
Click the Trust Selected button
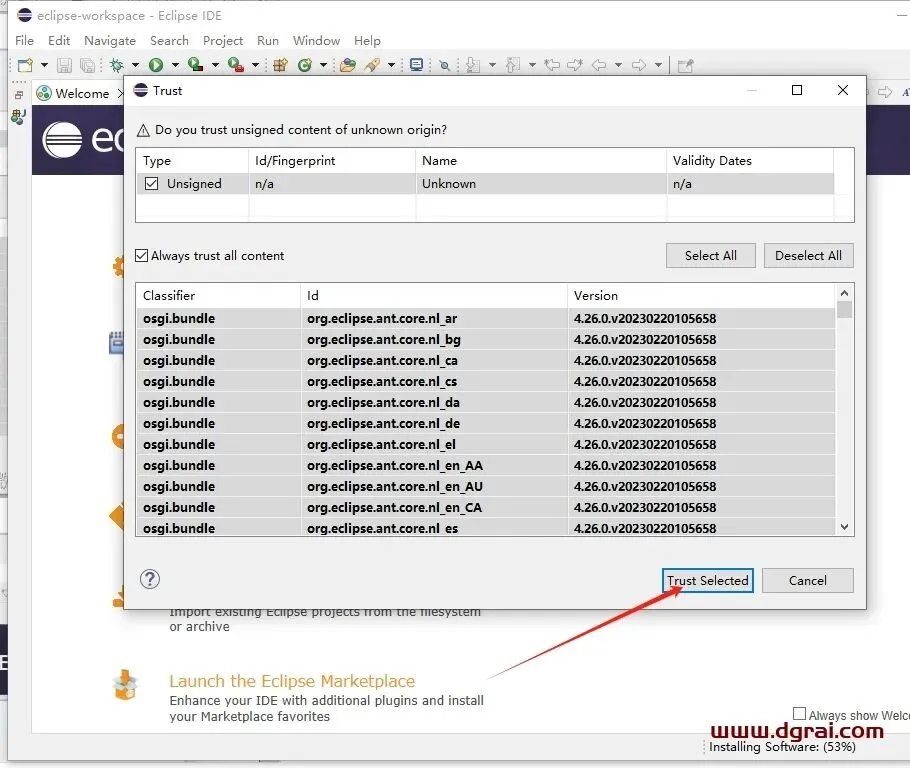(x=707, y=580)
